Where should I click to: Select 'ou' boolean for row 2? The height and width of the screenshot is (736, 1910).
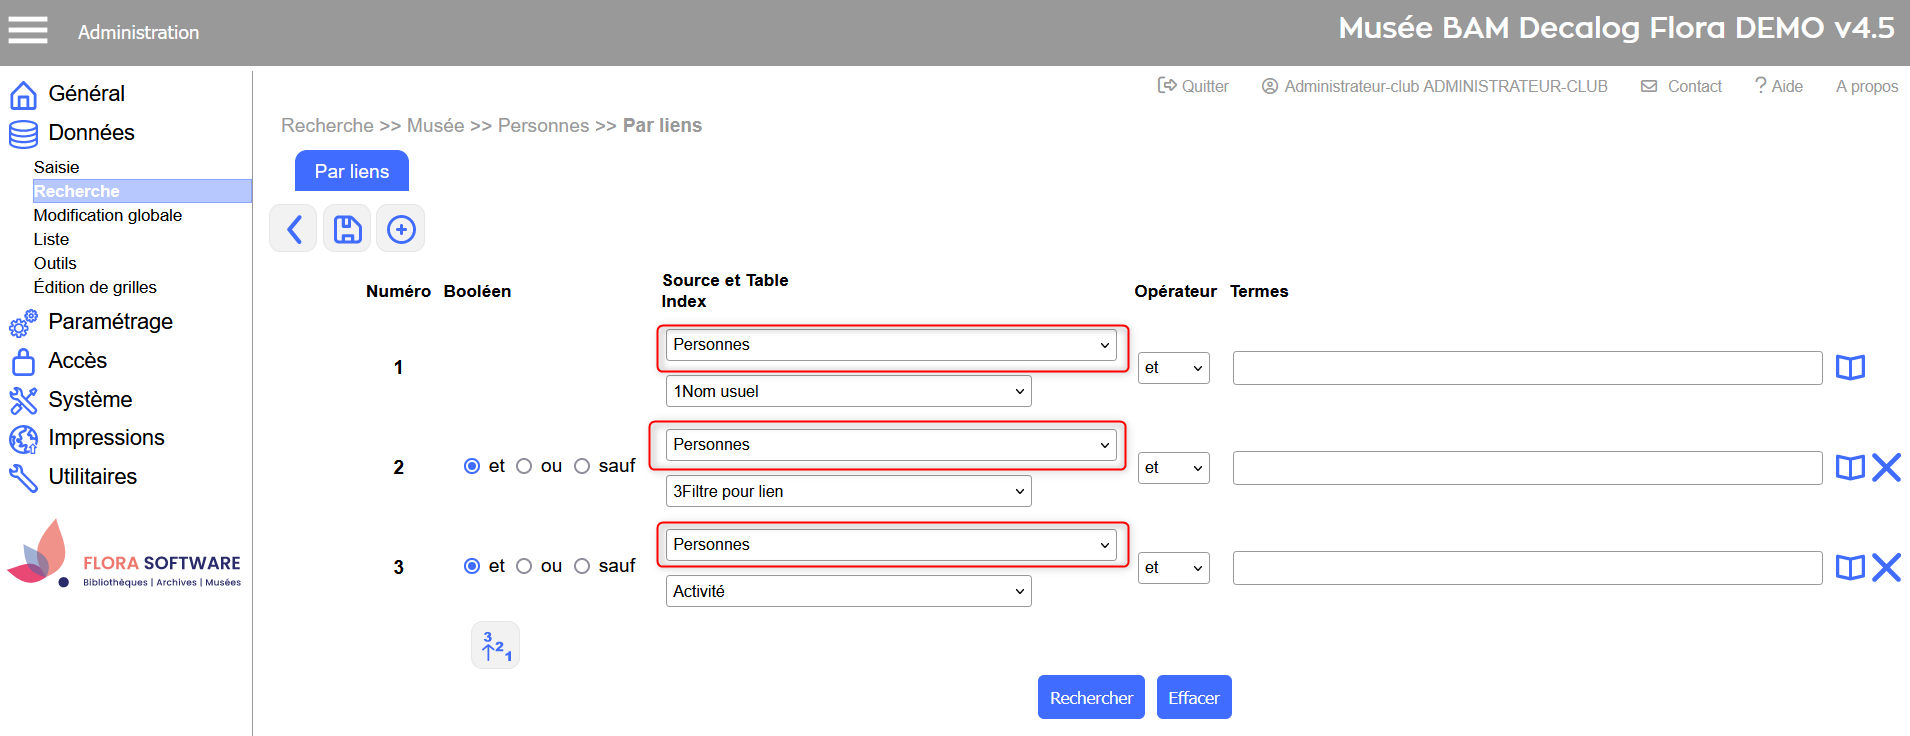click(x=524, y=467)
